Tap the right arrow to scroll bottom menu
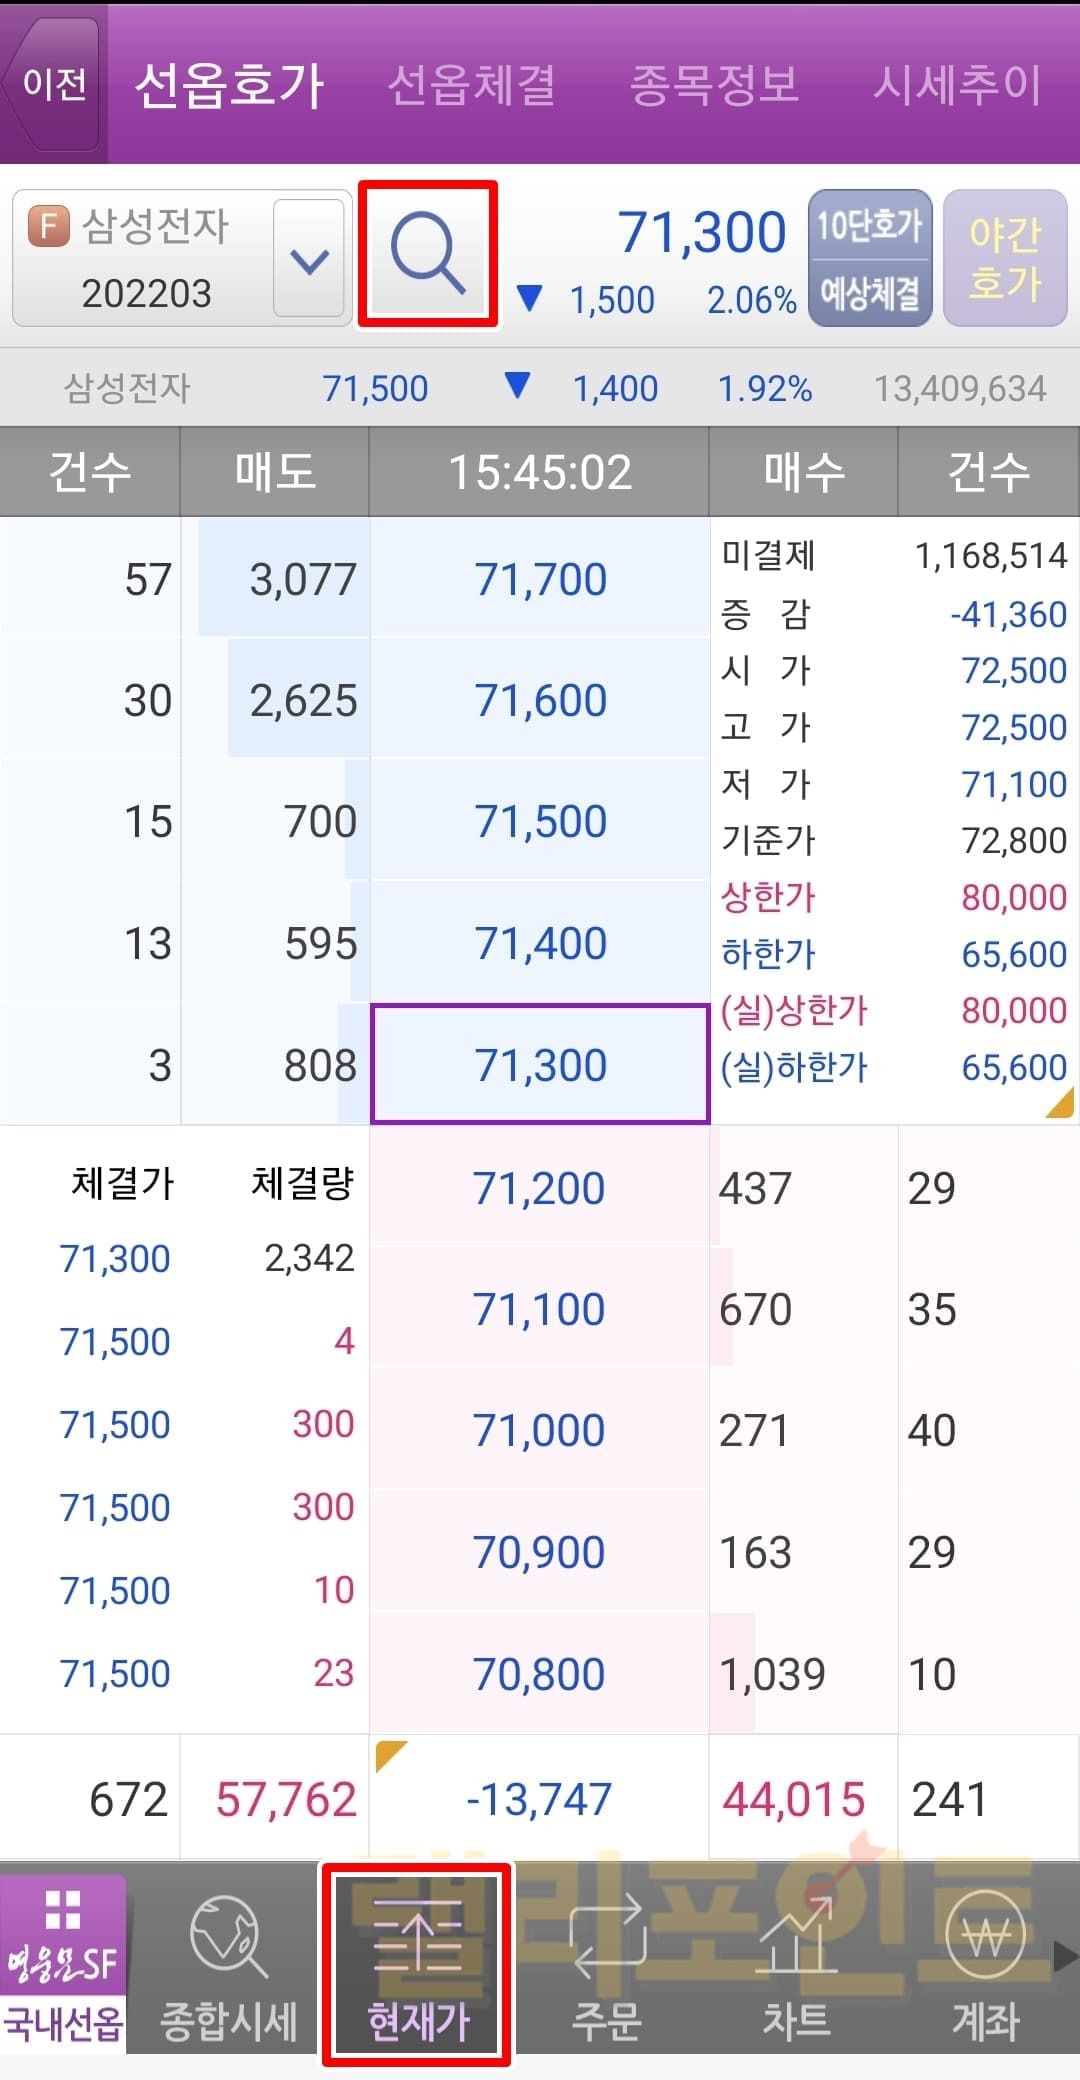 1066,1956
